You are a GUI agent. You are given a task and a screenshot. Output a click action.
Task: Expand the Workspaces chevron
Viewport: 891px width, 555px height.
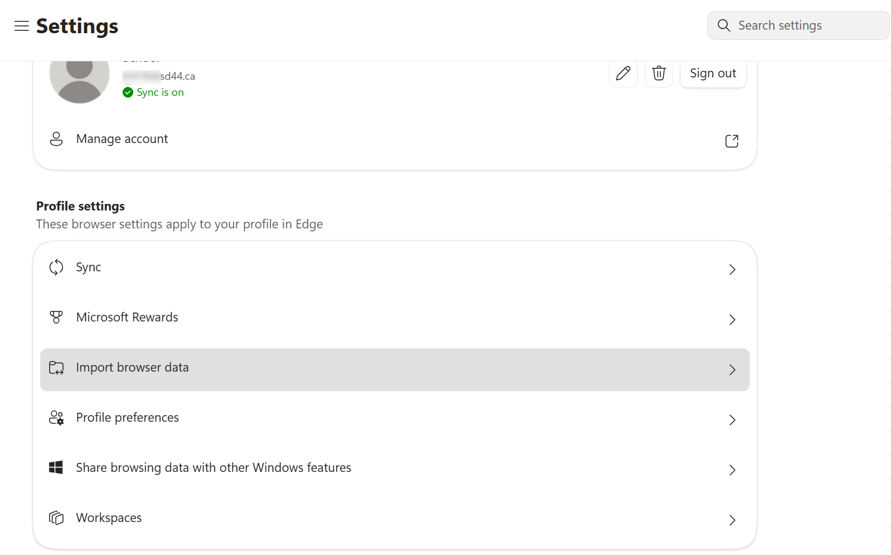(732, 520)
